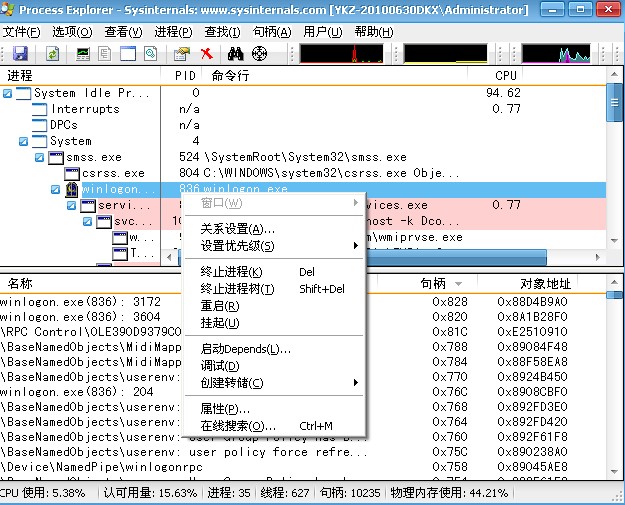Open 属性(P)... from context menu
The image size is (625, 505).
click(x=275, y=409)
